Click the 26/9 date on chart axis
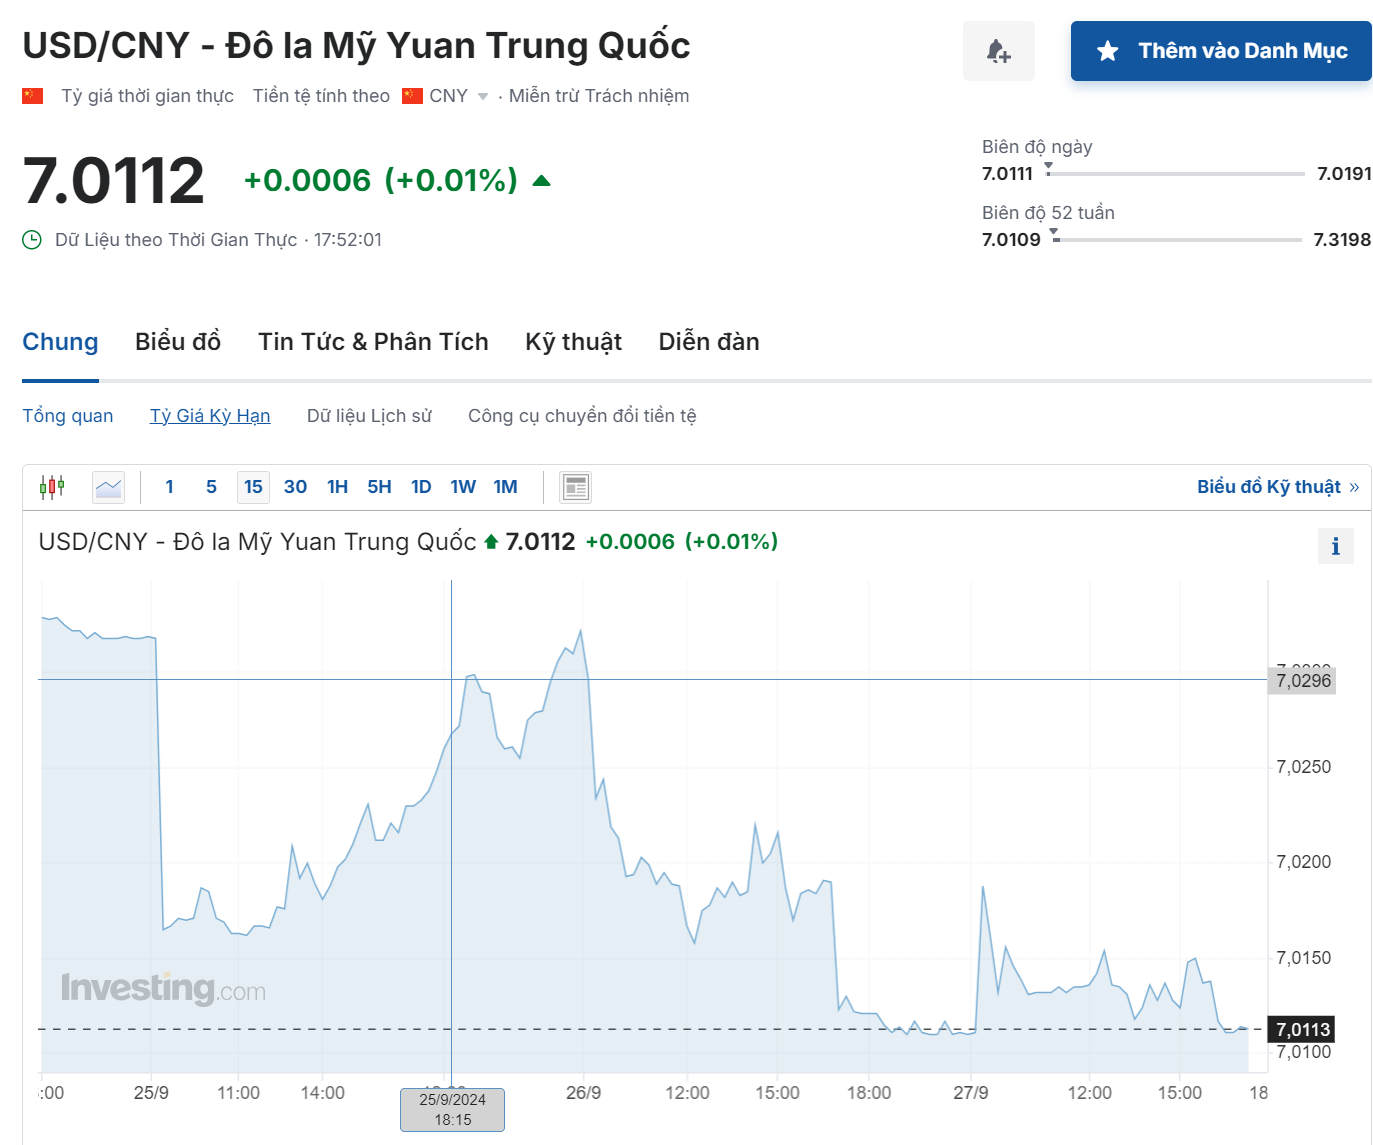 click(583, 1093)
